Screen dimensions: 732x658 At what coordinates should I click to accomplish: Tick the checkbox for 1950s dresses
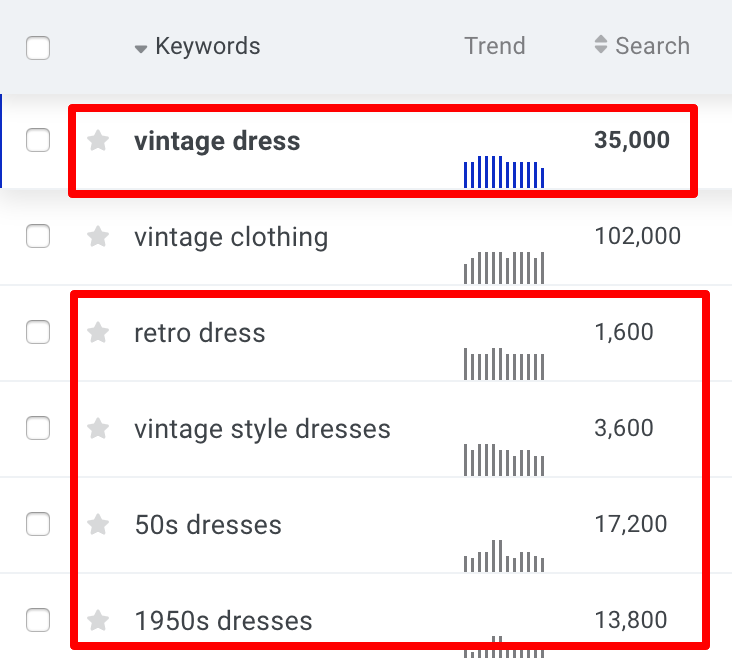tap(38, 620)
